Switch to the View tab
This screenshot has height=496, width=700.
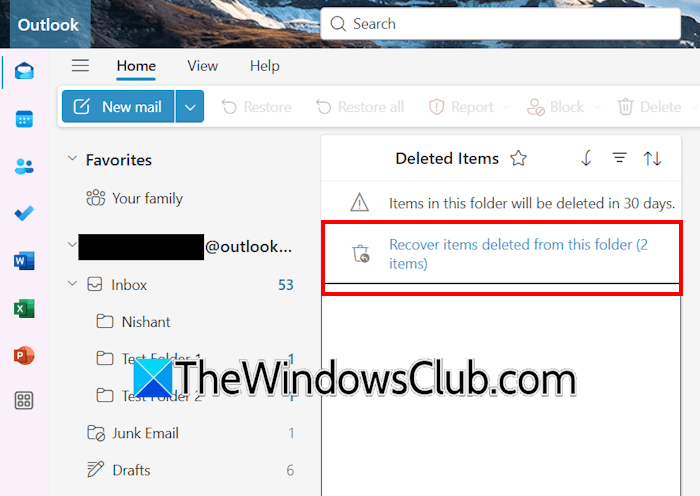coord(203,66)
